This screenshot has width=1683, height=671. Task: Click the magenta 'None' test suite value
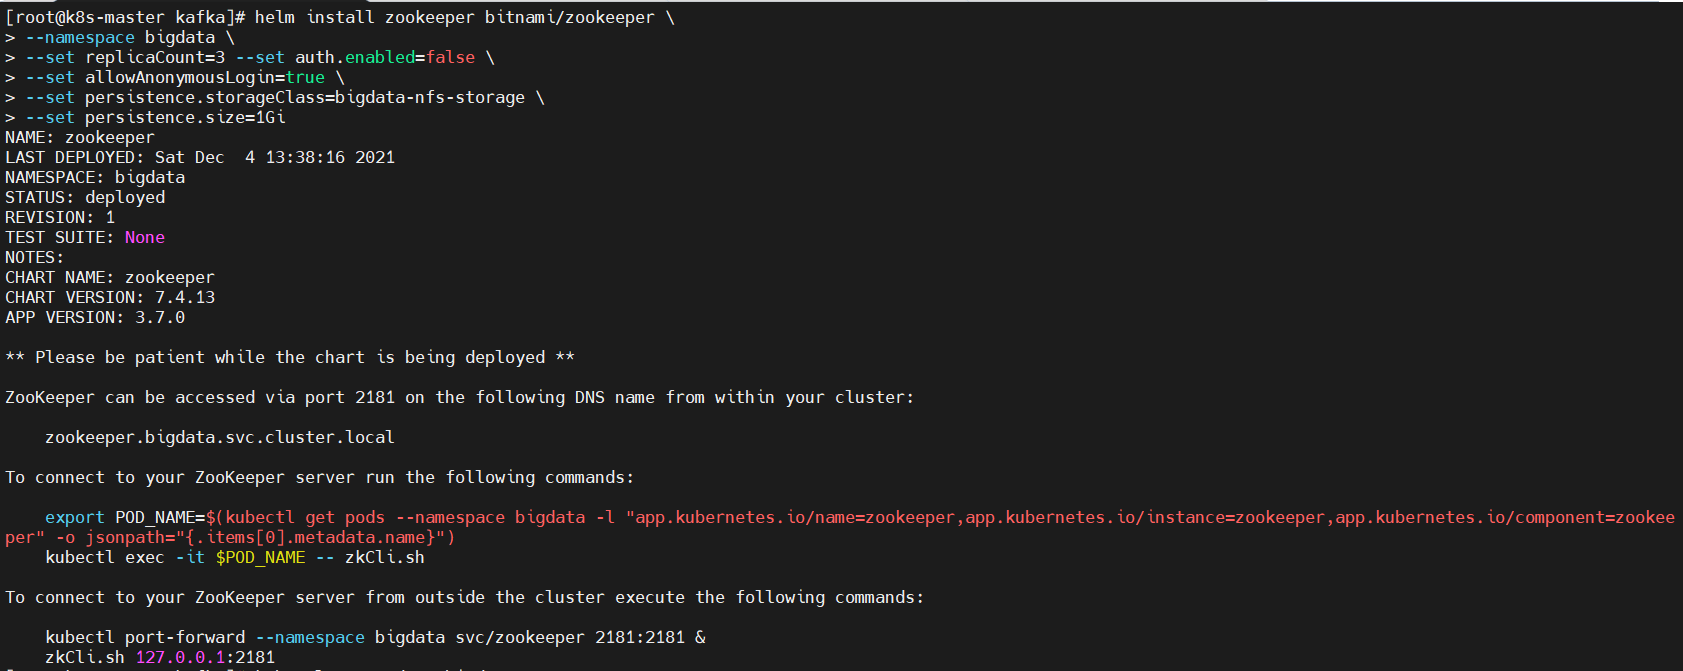[145, 237]
